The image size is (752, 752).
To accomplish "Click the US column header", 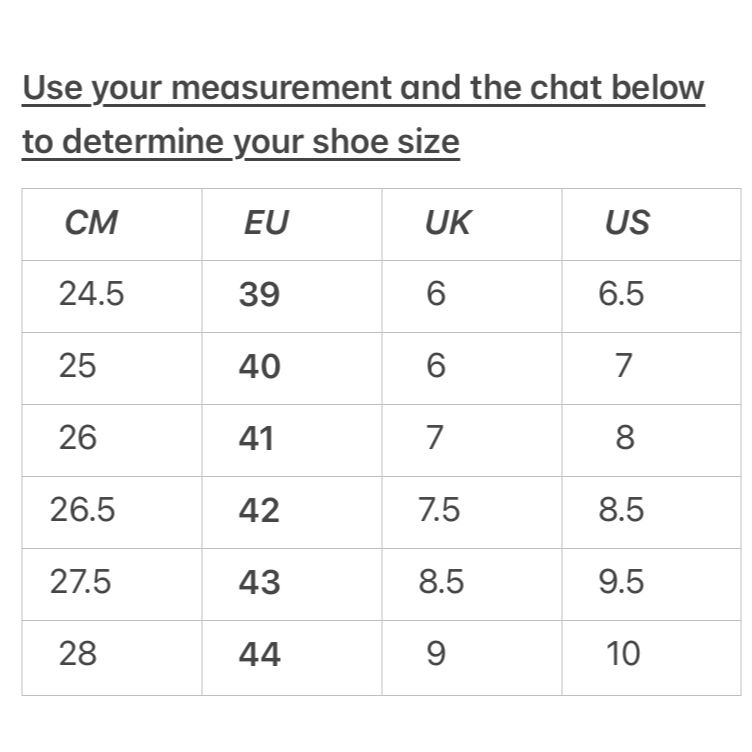I will (x=651, y=224).
